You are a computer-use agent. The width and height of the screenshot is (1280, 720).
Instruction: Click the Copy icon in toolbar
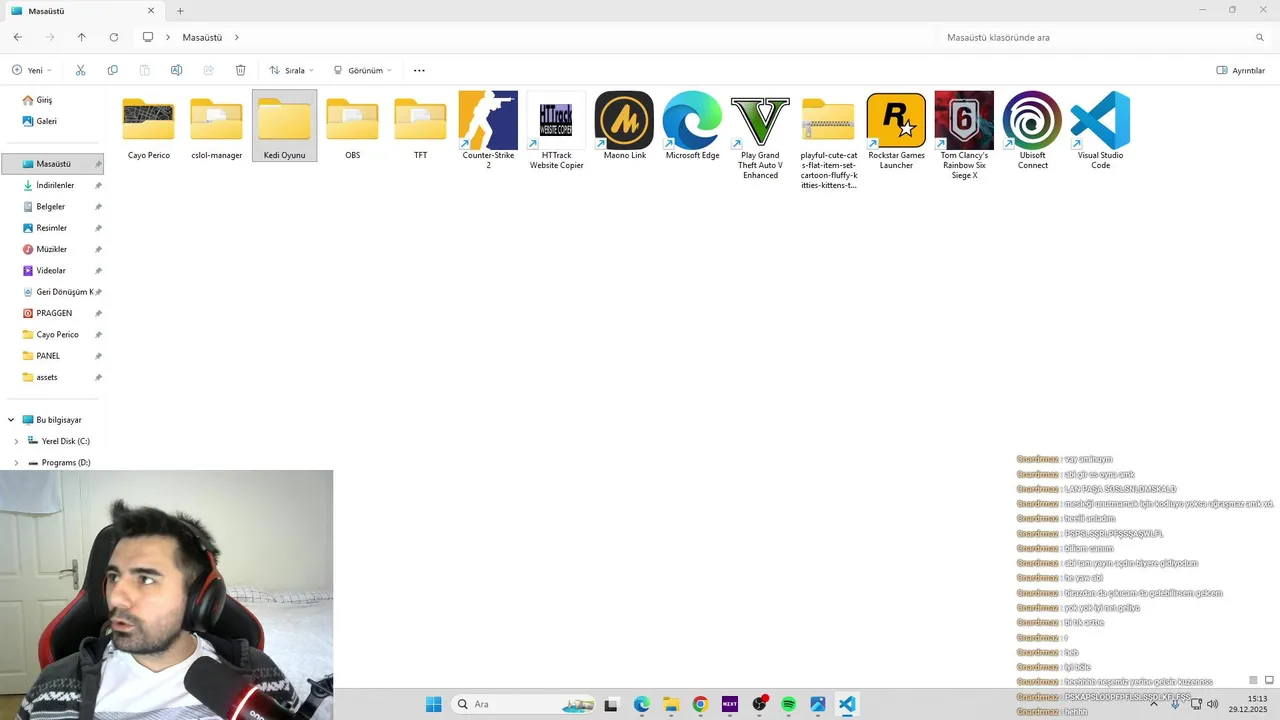point(112,70)
